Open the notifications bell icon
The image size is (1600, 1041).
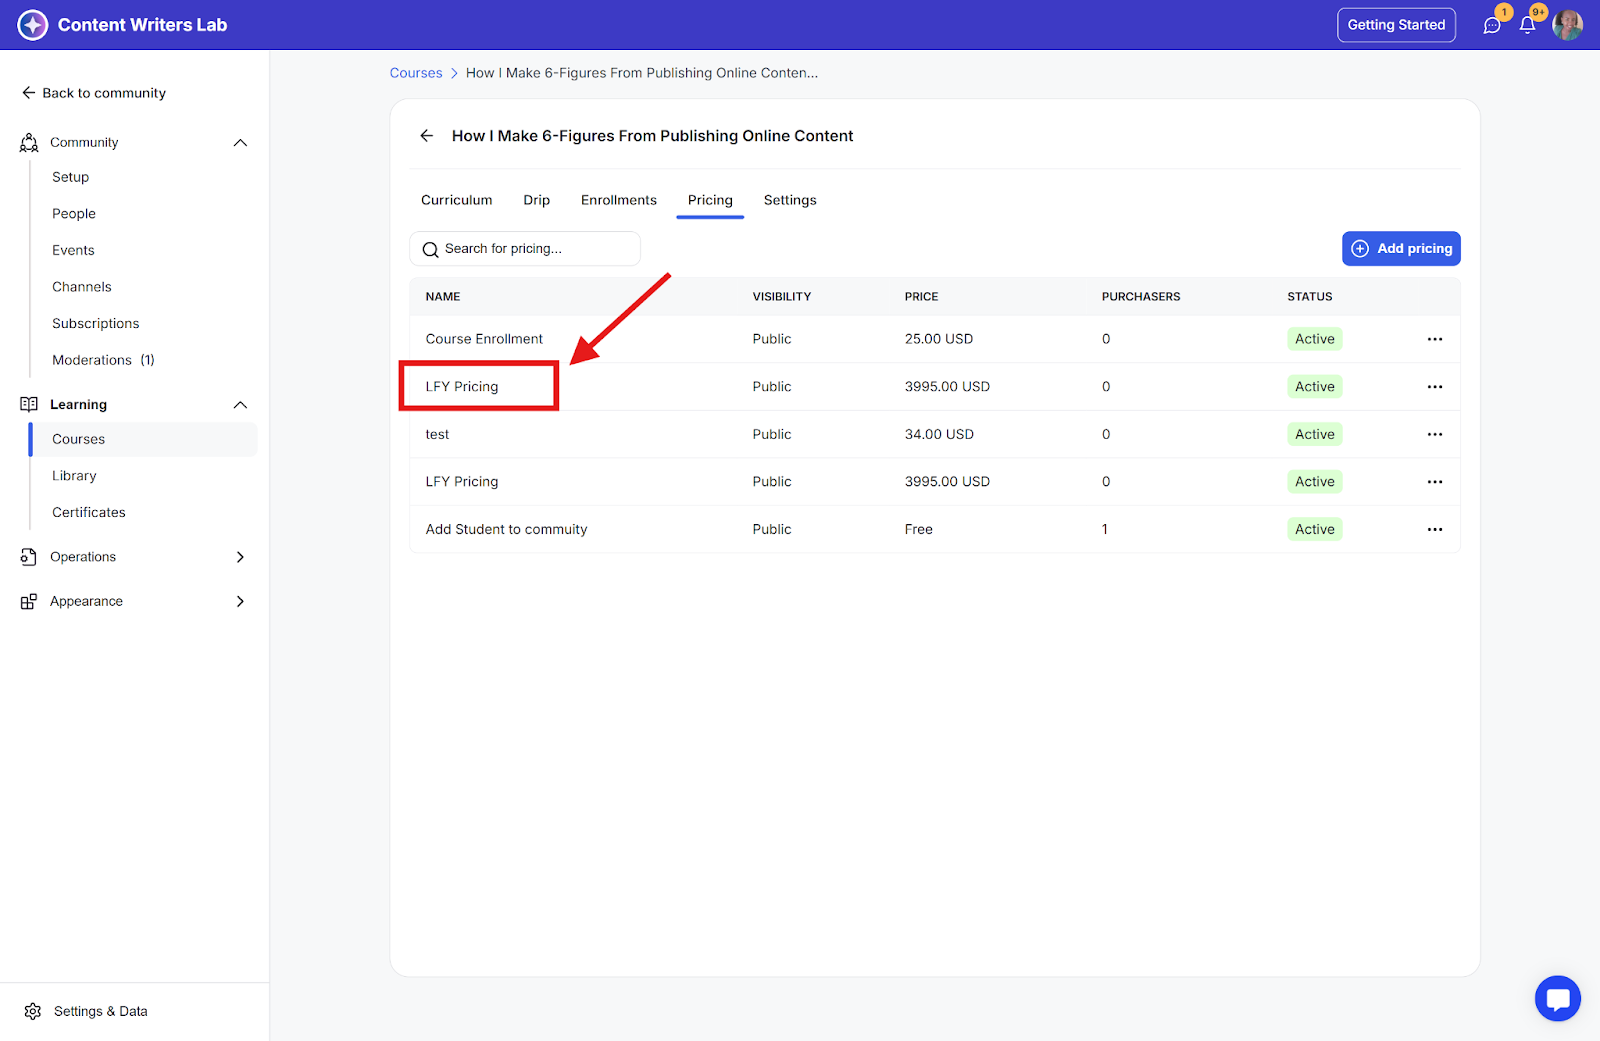click(1527, 26)
